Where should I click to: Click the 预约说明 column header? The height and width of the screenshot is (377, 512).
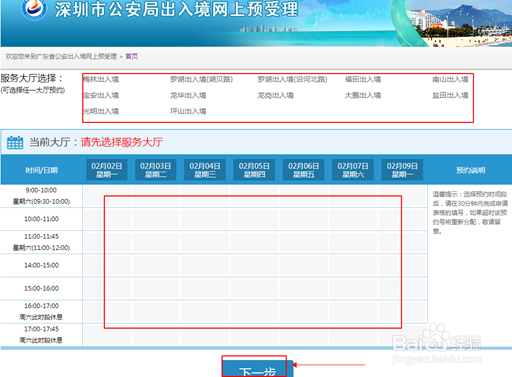471,170
